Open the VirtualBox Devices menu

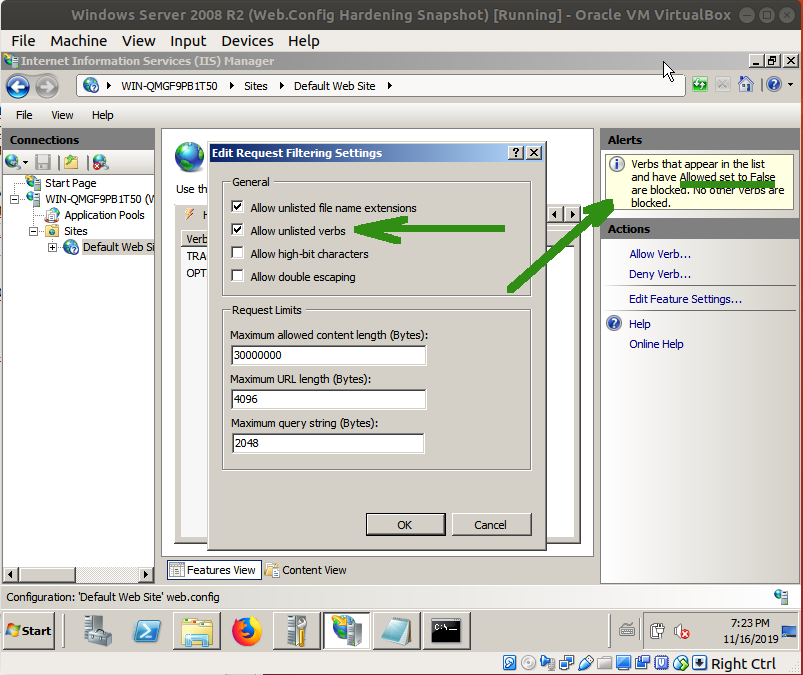coord(247,41)
